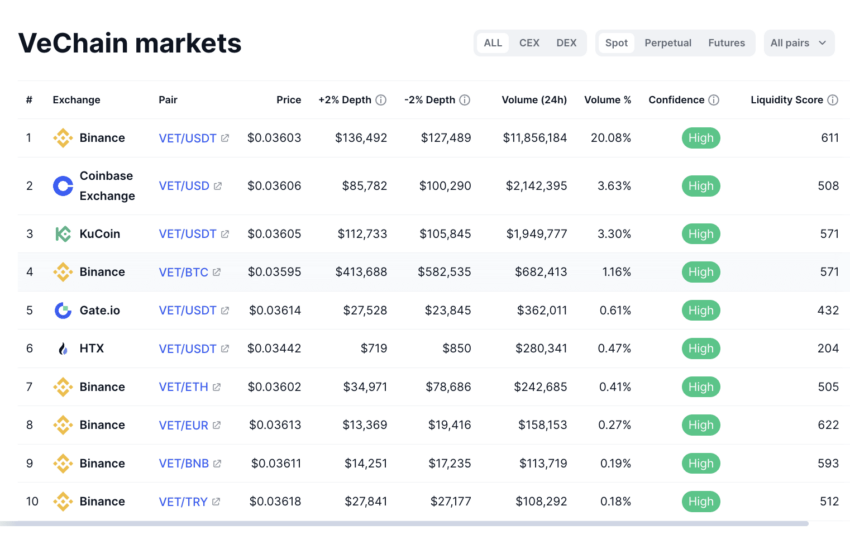850x544 pixels.
Task: Switch to the CEX filter tab
Action: tap(529, 43)
